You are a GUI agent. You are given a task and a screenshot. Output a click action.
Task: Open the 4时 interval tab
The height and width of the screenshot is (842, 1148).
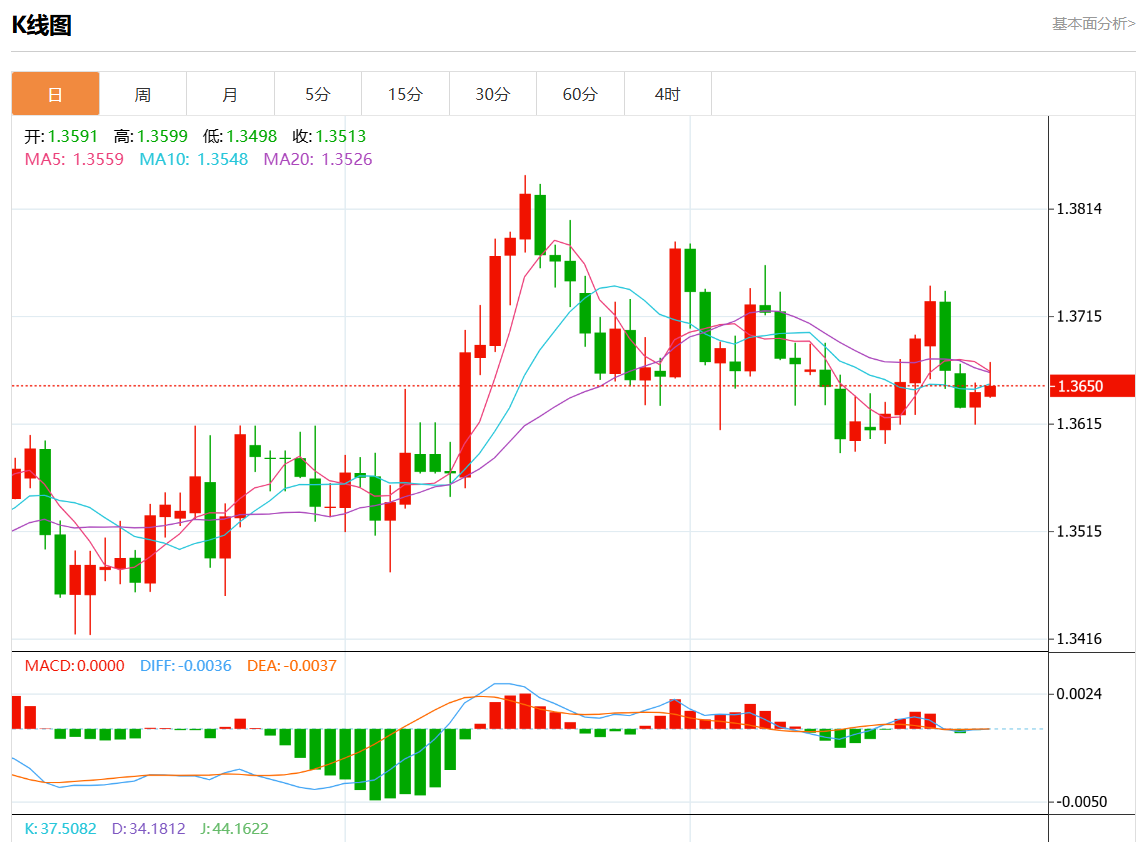(x=668, y=94)
